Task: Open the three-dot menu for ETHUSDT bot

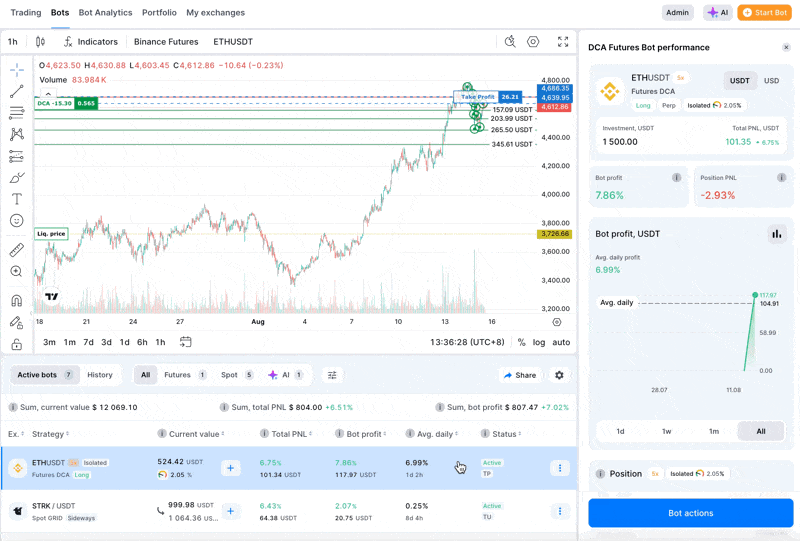Action: click(x=560, y=468)
